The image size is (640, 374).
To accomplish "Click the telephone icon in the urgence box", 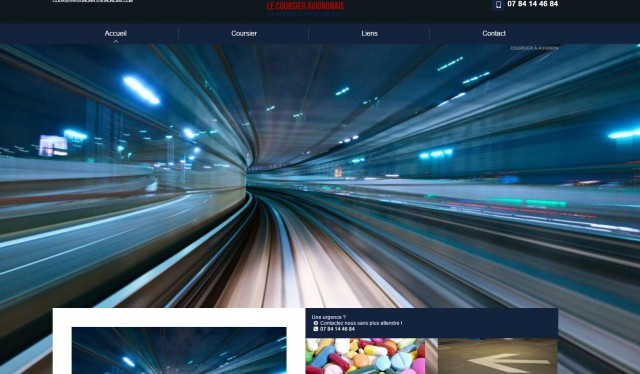I will click(316, 329).
